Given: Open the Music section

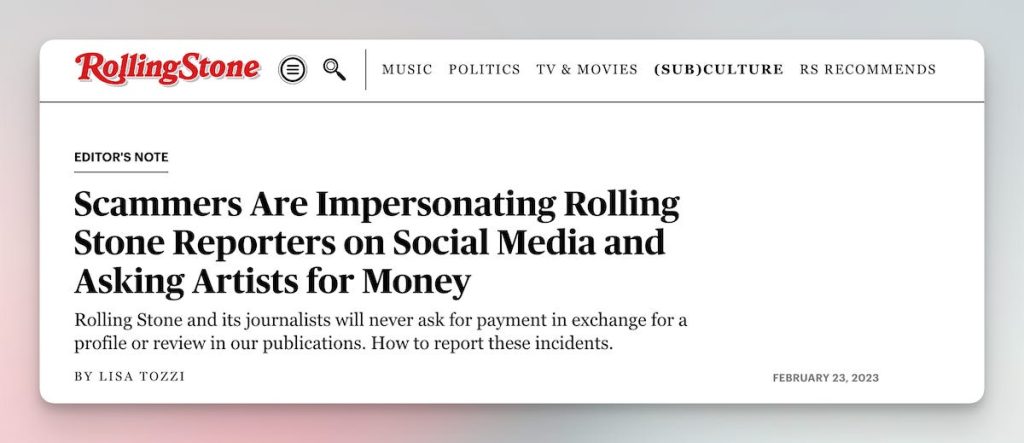Looking at the screenshot, I should pos(408,70).
